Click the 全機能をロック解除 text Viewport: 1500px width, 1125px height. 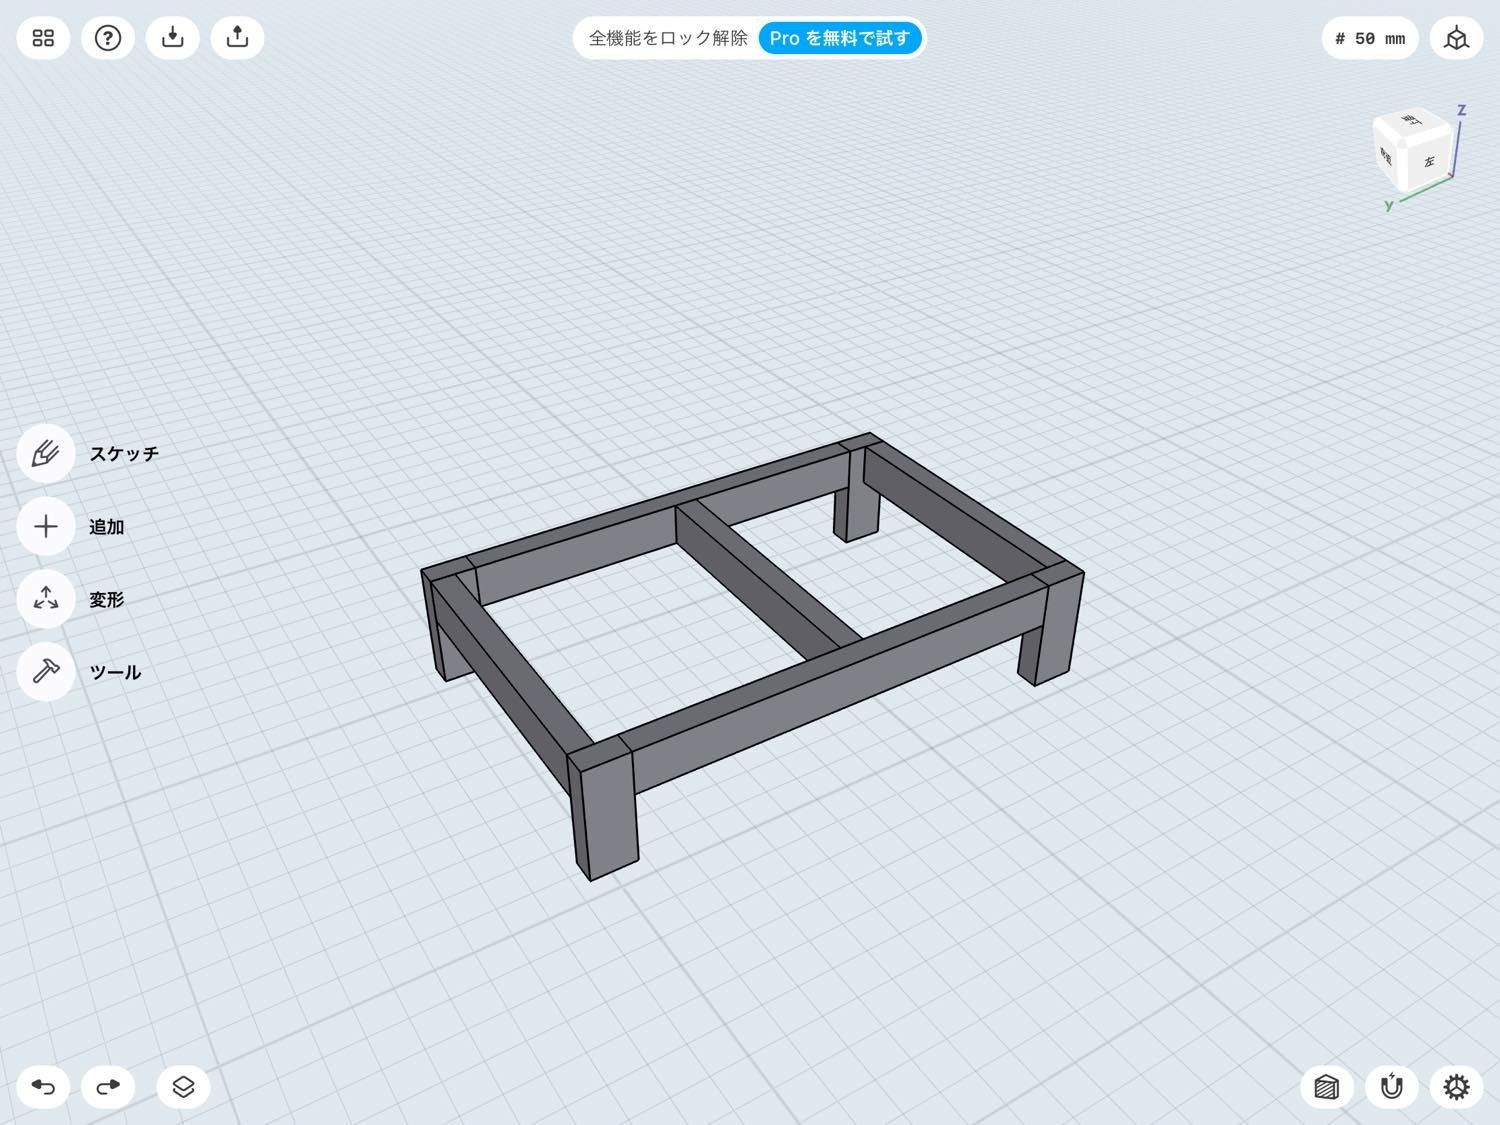click(668, 38)
